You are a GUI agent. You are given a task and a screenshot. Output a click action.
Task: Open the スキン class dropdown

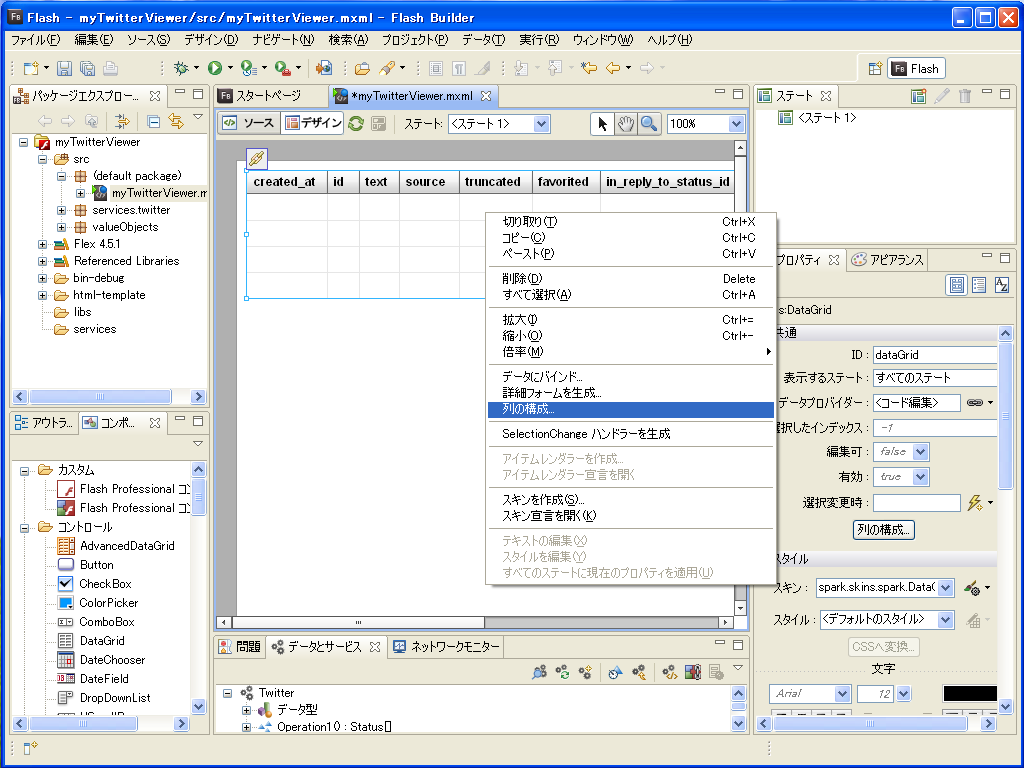[x=946, y=588]
